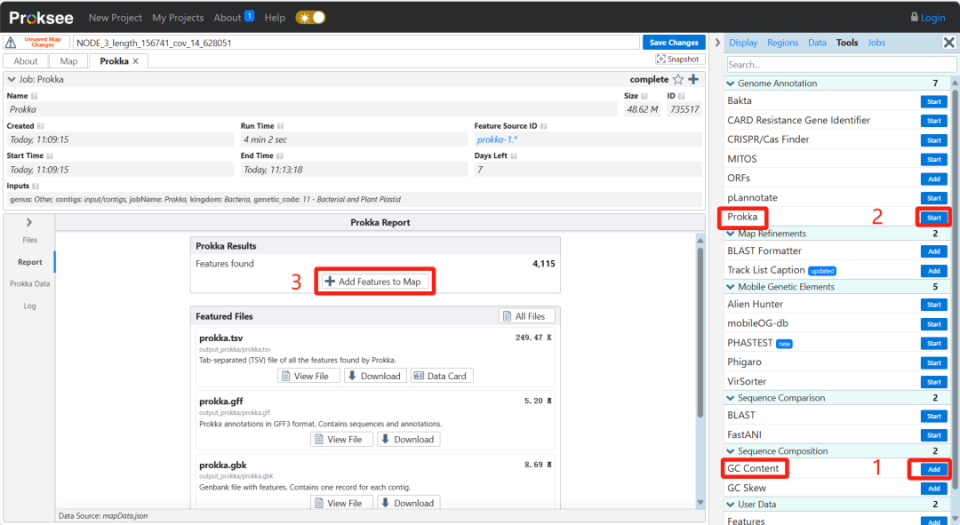Screen dimensions: 960x525
Task: Click the Proksee logo
Action: pos(41,18)
